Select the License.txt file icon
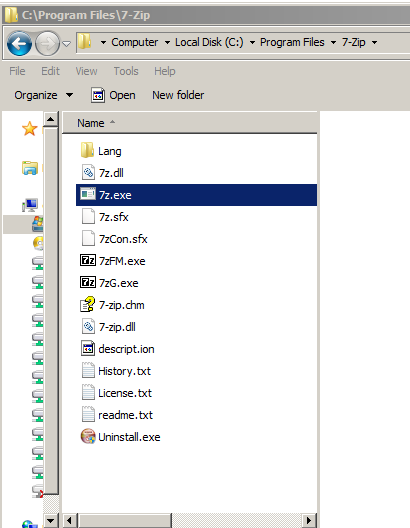The height and width of the screenshot is (528, 410). 88,392
